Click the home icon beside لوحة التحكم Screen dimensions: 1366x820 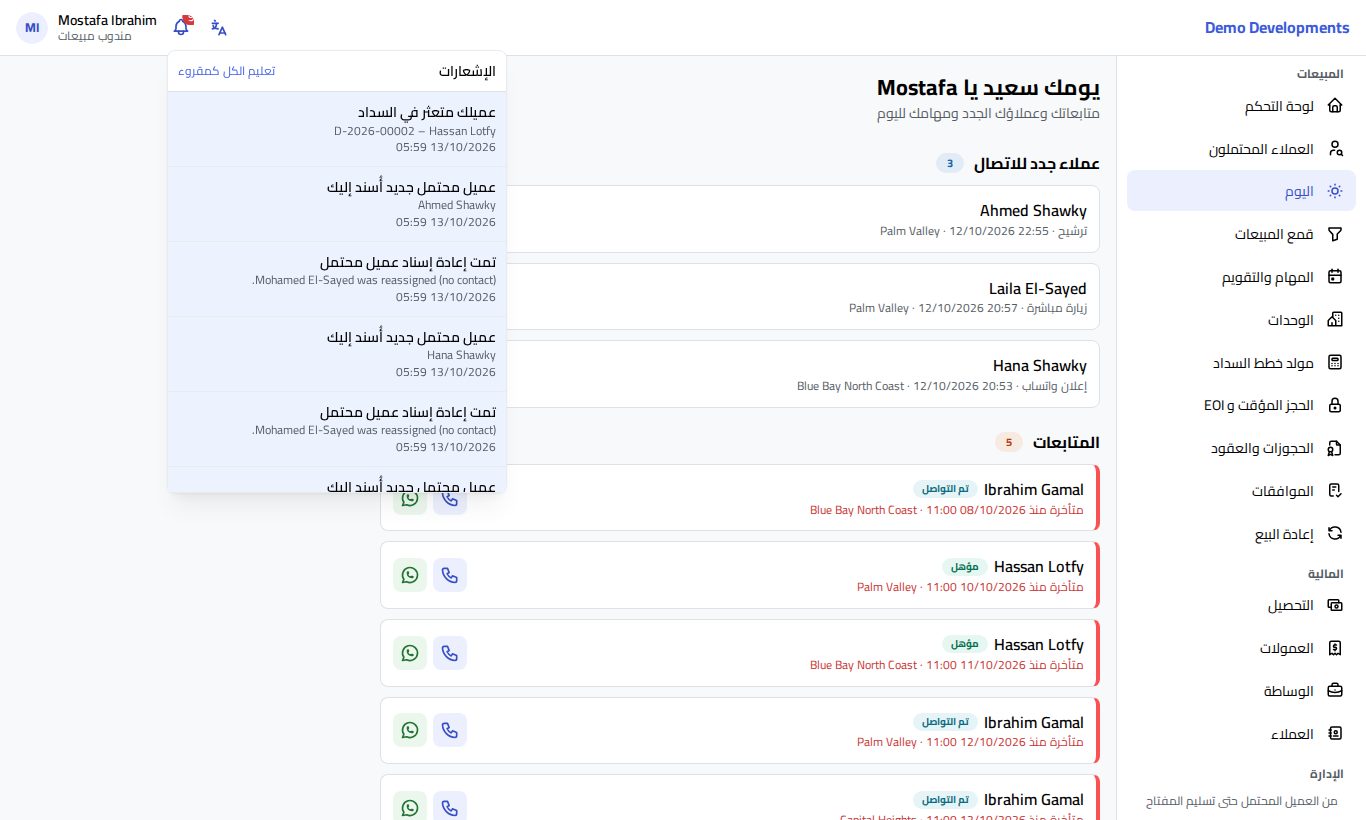(1334, 106)
